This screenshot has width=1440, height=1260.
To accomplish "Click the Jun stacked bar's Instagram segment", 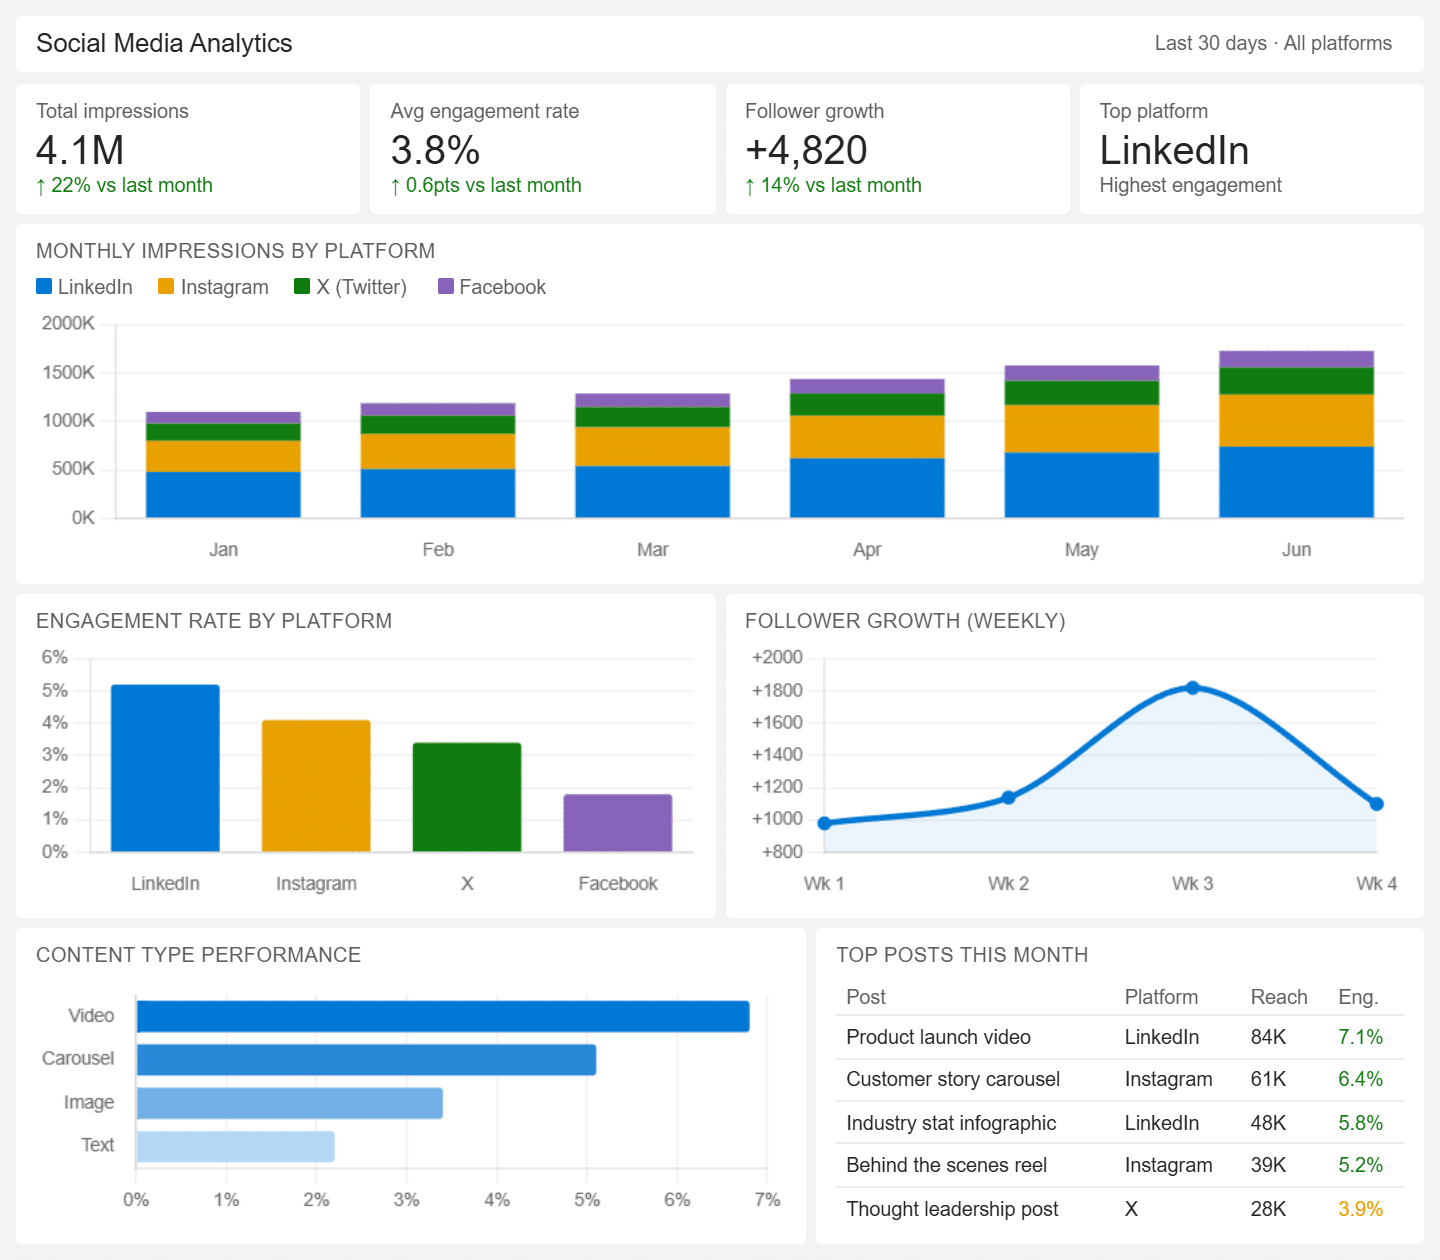I will [x=1297, y=420].
